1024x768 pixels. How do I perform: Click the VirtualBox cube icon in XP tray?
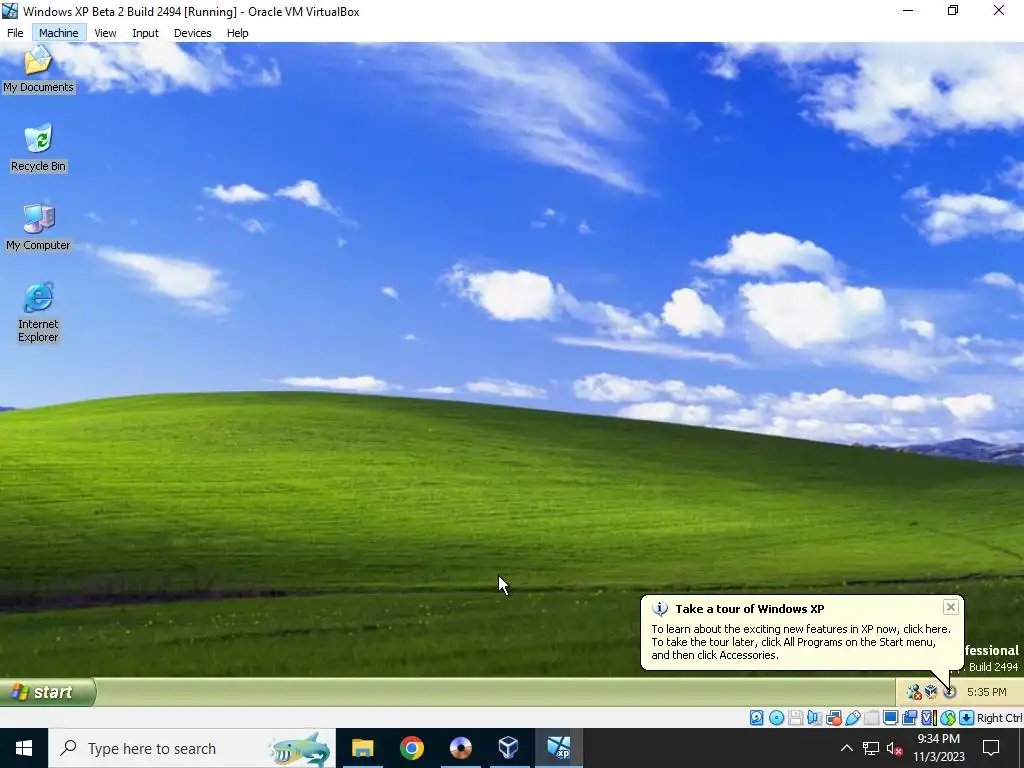click(931, 692)
